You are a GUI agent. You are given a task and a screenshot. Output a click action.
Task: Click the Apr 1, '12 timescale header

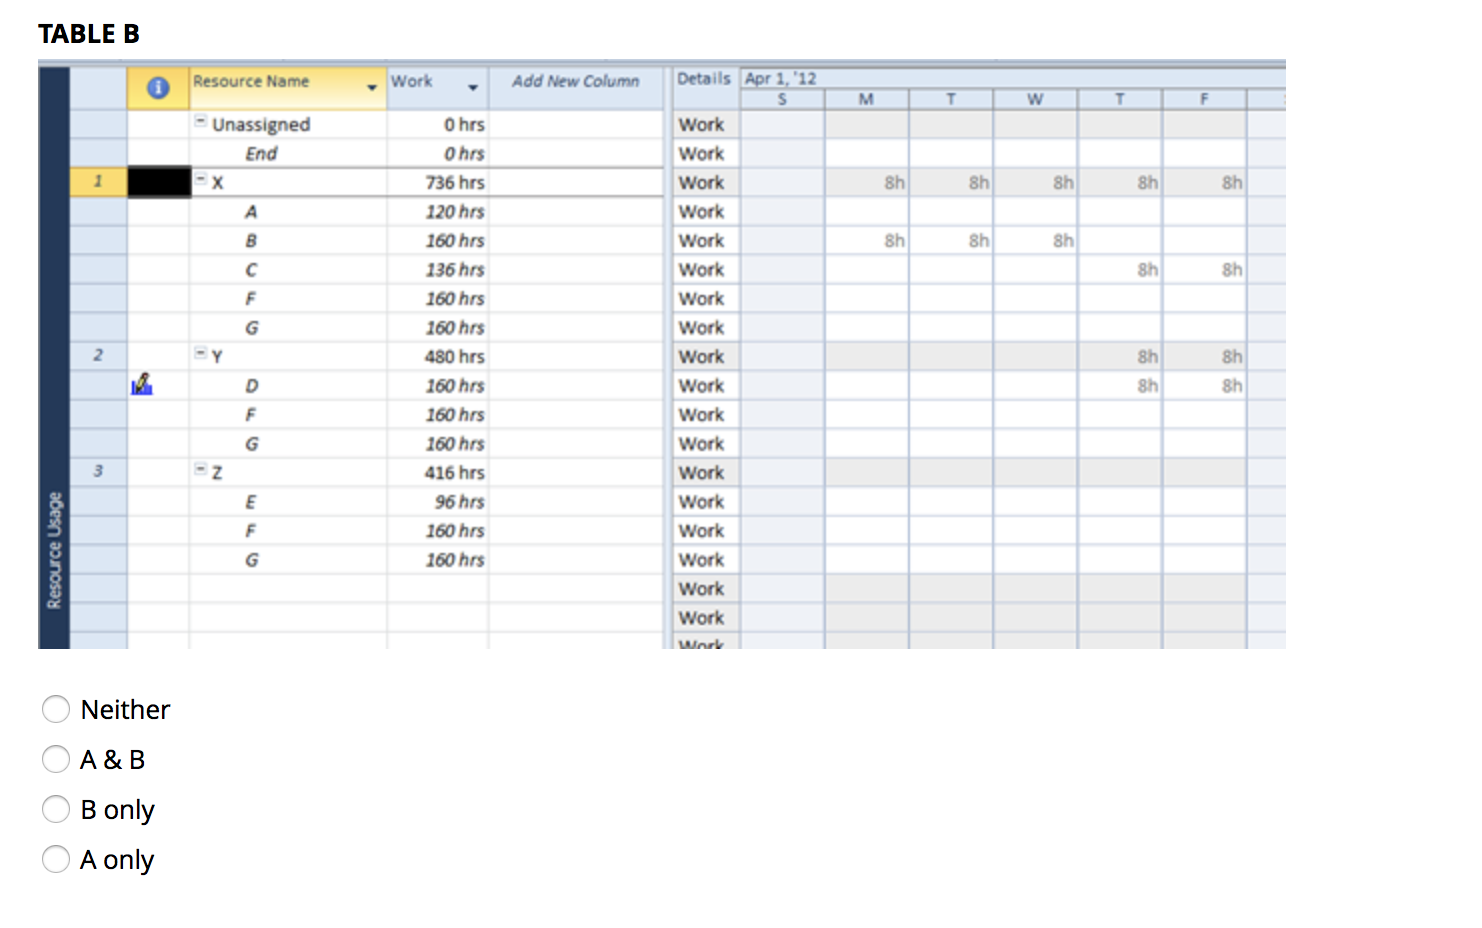pyautogui.click(x=783, y=77)
